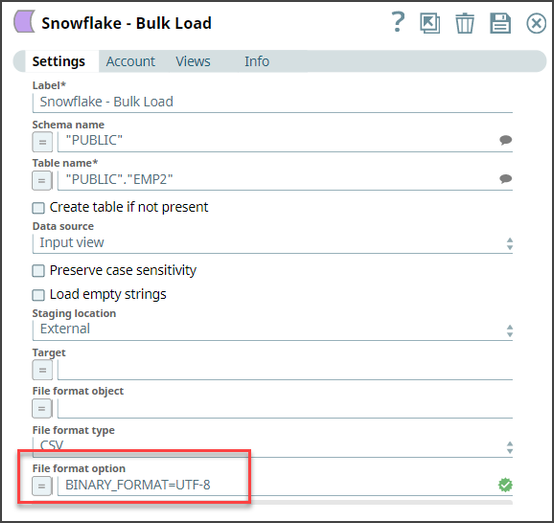Image resolution: width=554 pixels, height=523 pixels.
Task: Open the File format type dropdown
Action: coord(272,447)
